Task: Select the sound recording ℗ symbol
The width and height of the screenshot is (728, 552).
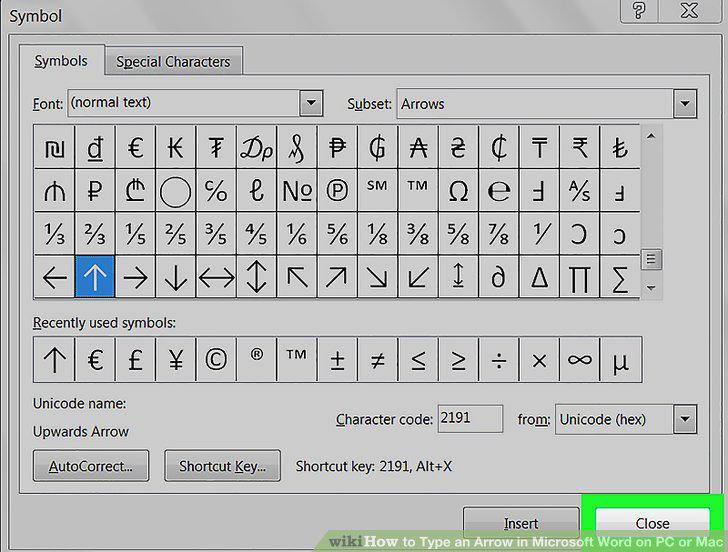Action: pyautogui.click(x=337, y=190)
